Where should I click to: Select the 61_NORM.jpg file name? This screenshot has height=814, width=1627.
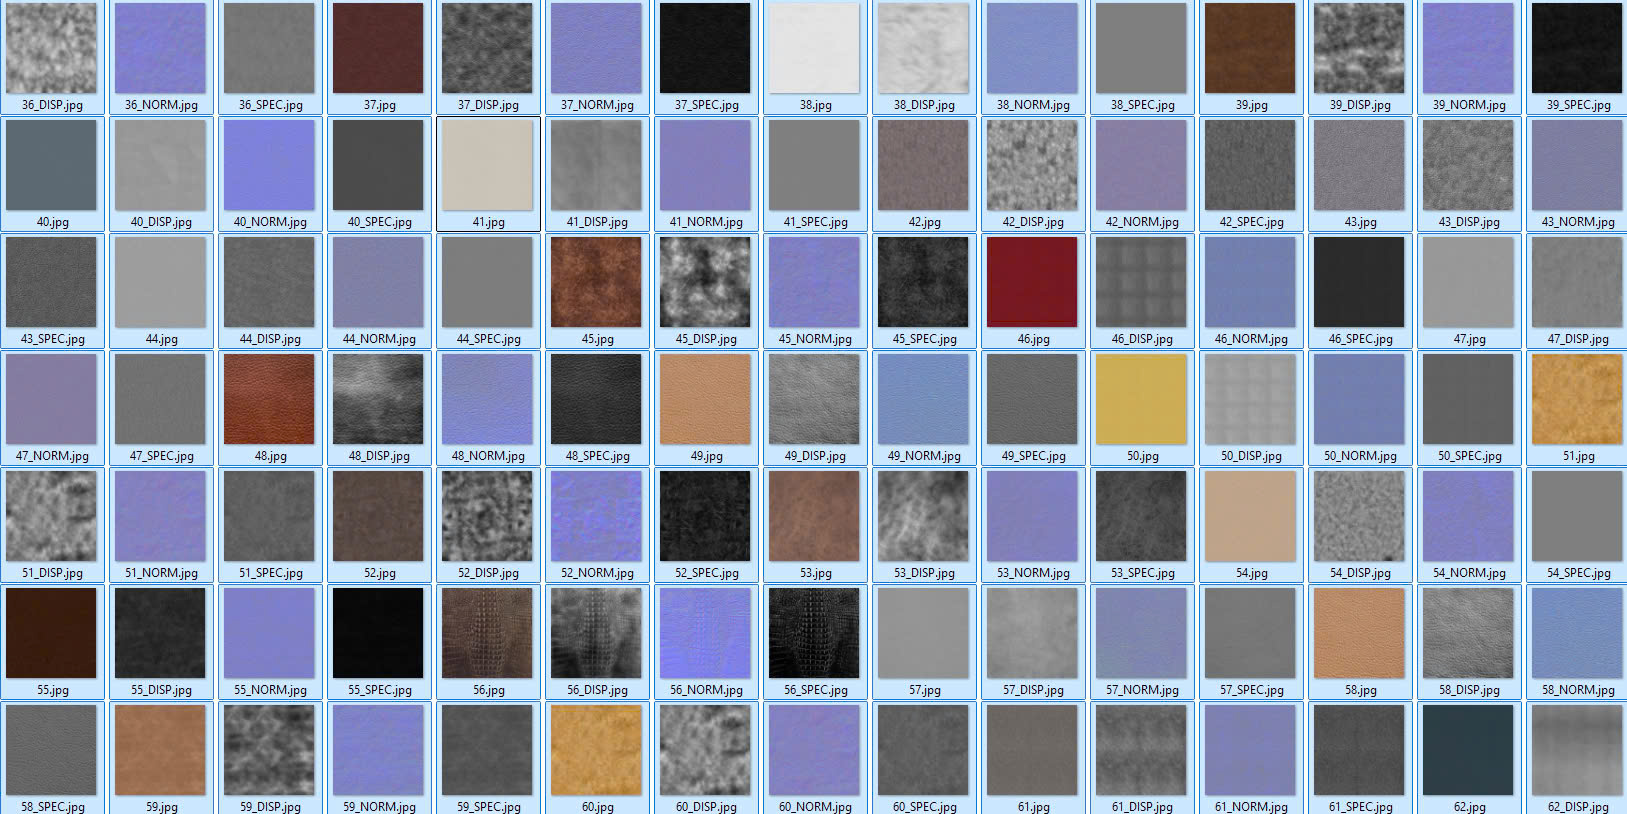pos(1251,807)
